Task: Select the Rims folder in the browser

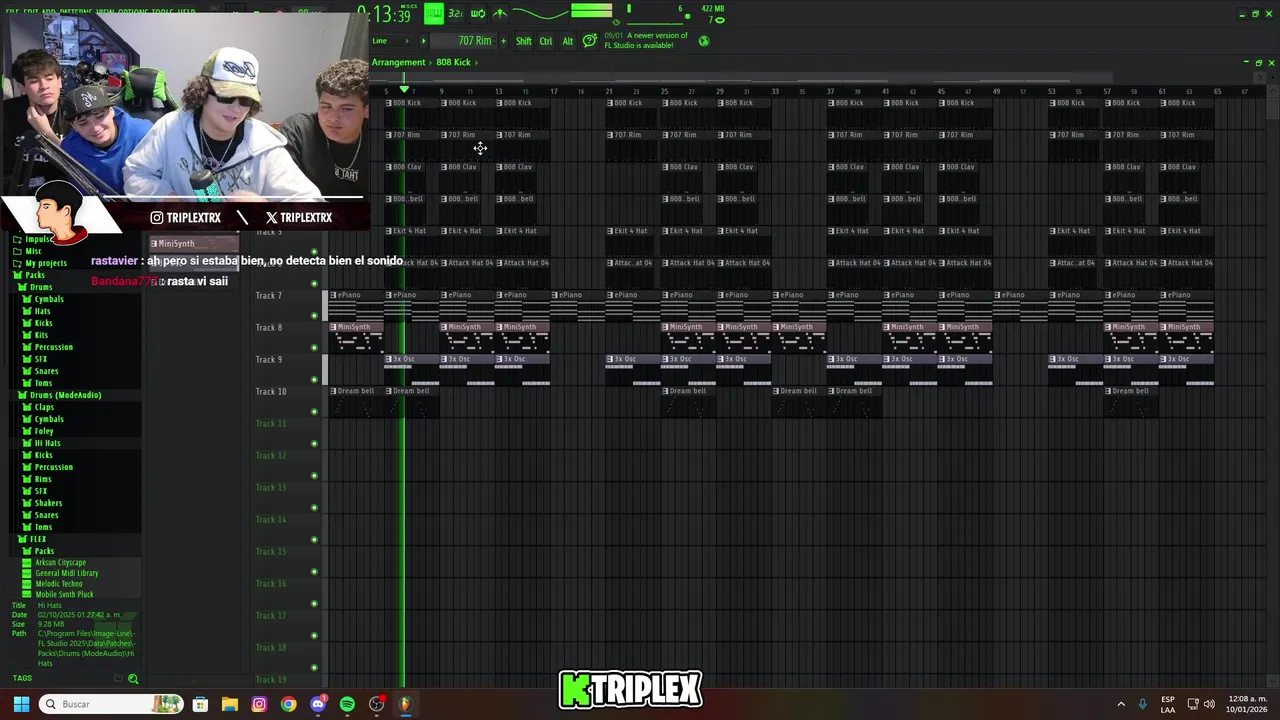Action: (x=43, y=479)
